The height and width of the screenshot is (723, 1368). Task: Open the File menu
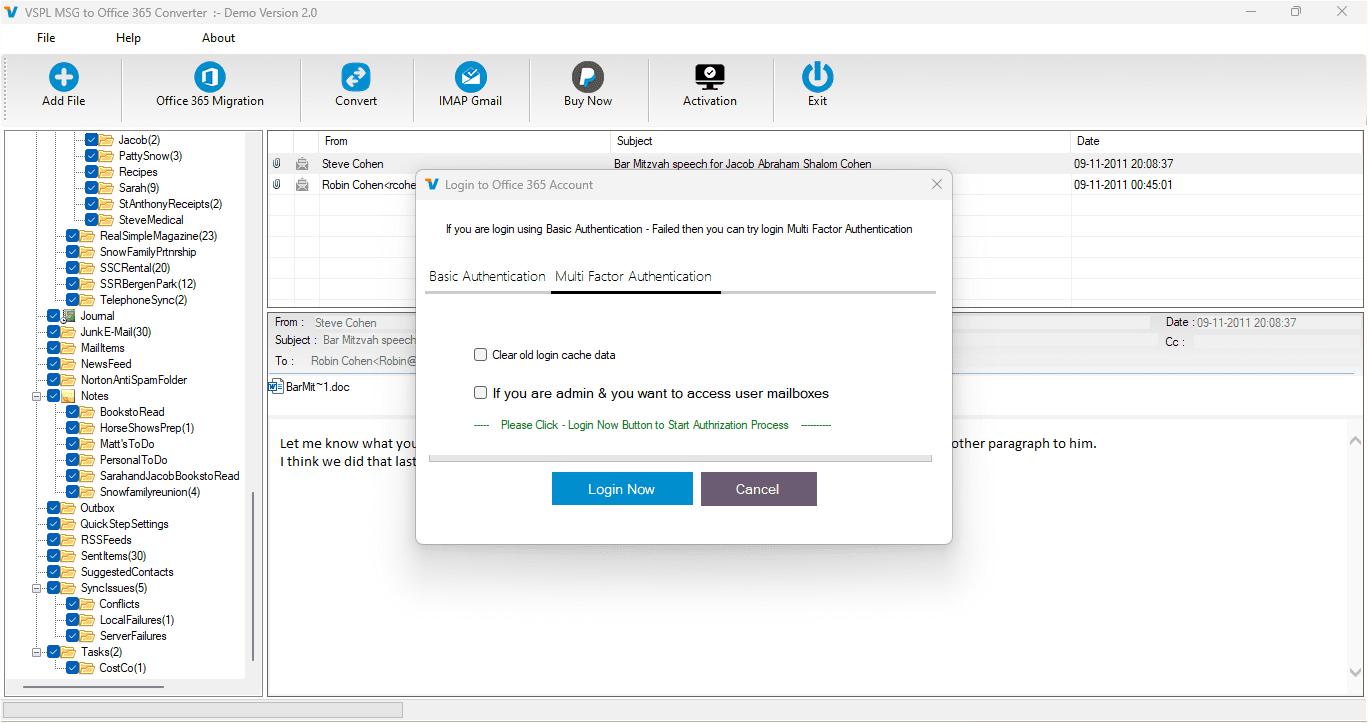pos(46,38)
